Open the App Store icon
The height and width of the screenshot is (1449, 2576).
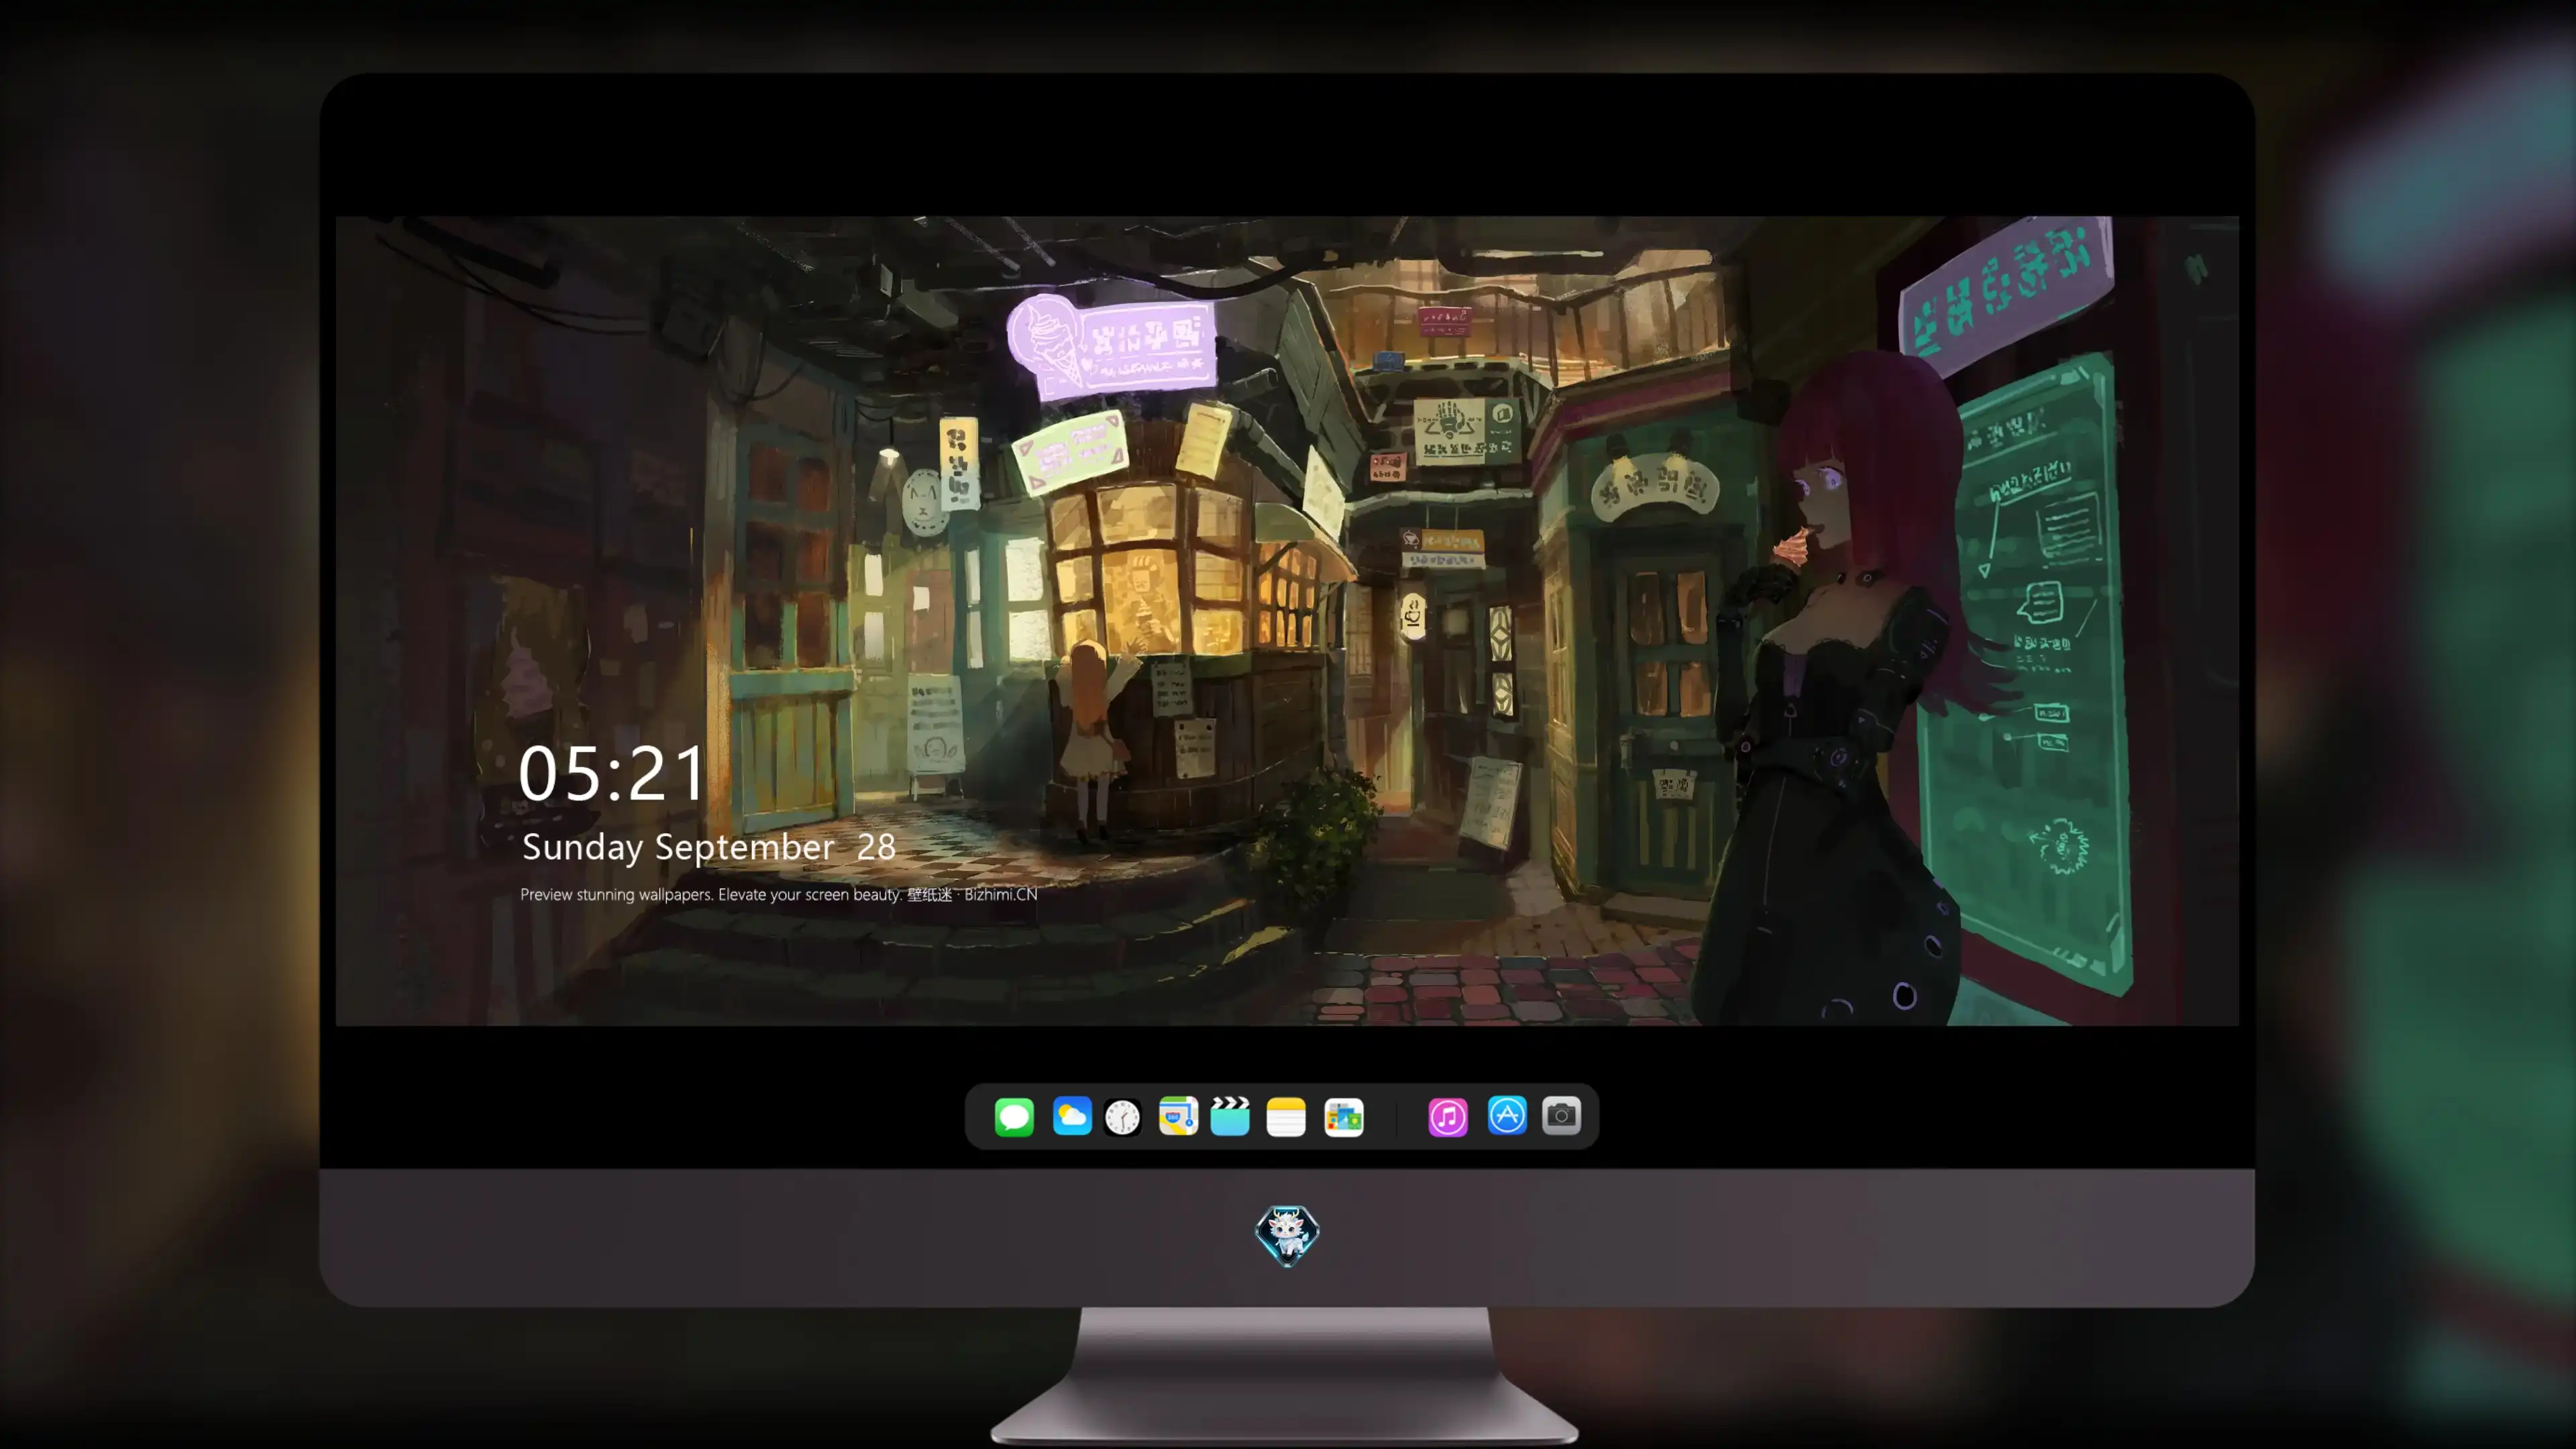coord(1507,1115)
